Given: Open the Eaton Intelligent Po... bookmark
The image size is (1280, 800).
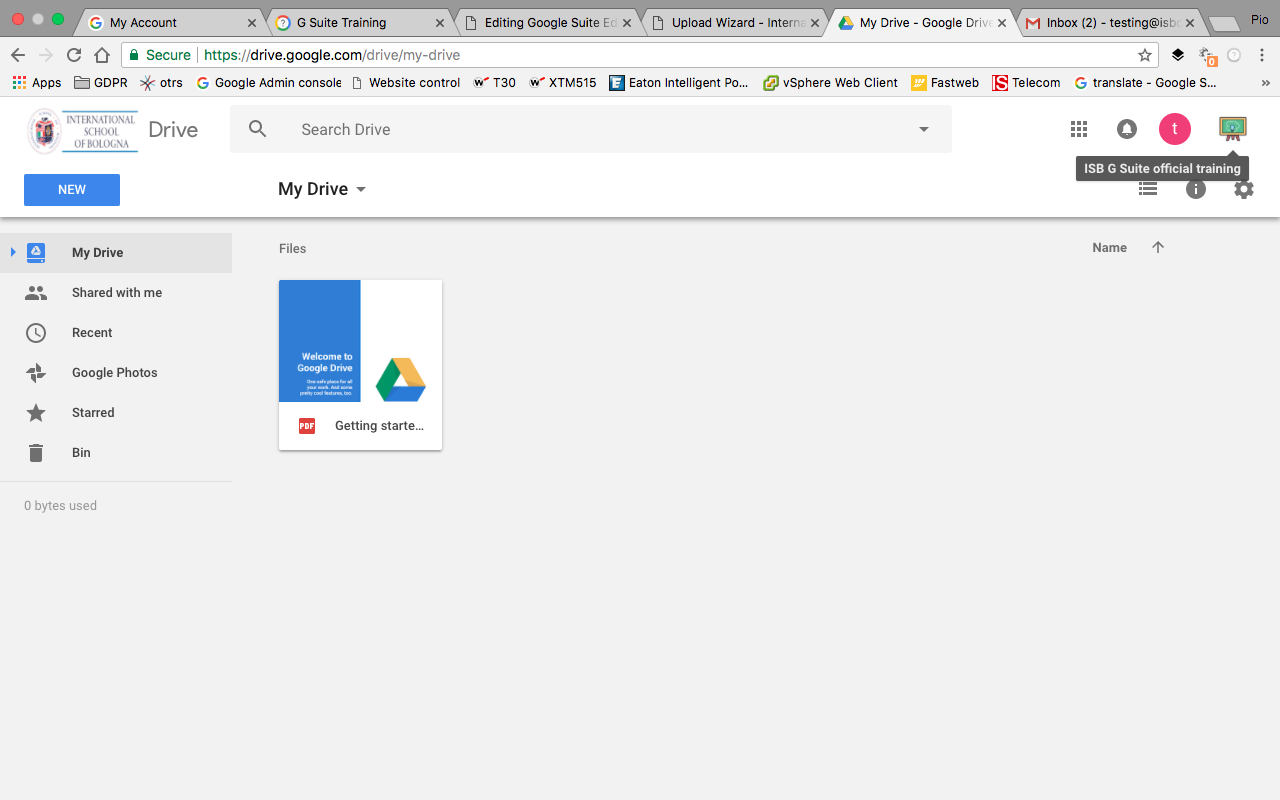Looking at the screenshot, I should [x=679, y=83].
